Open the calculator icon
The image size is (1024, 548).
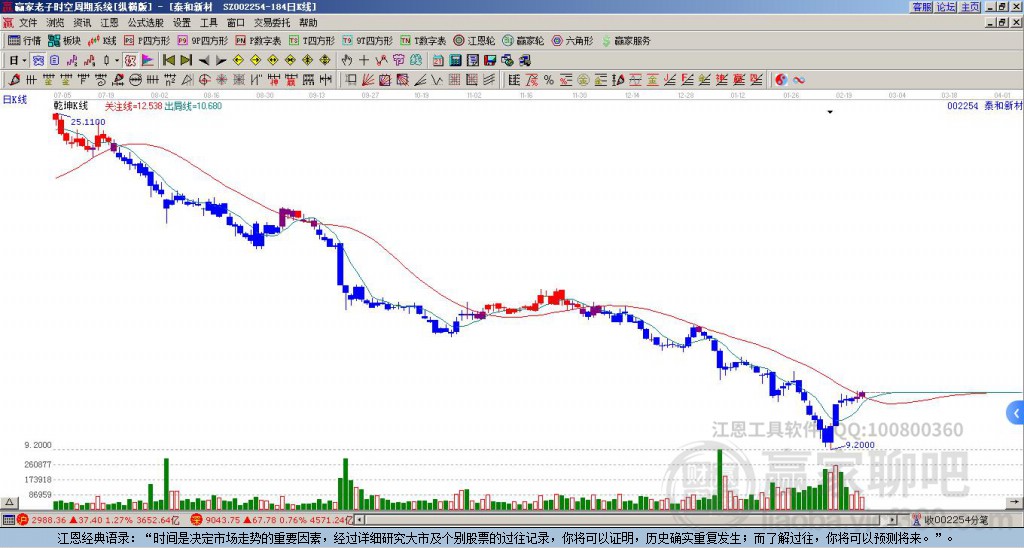click(x=456, y=61)
